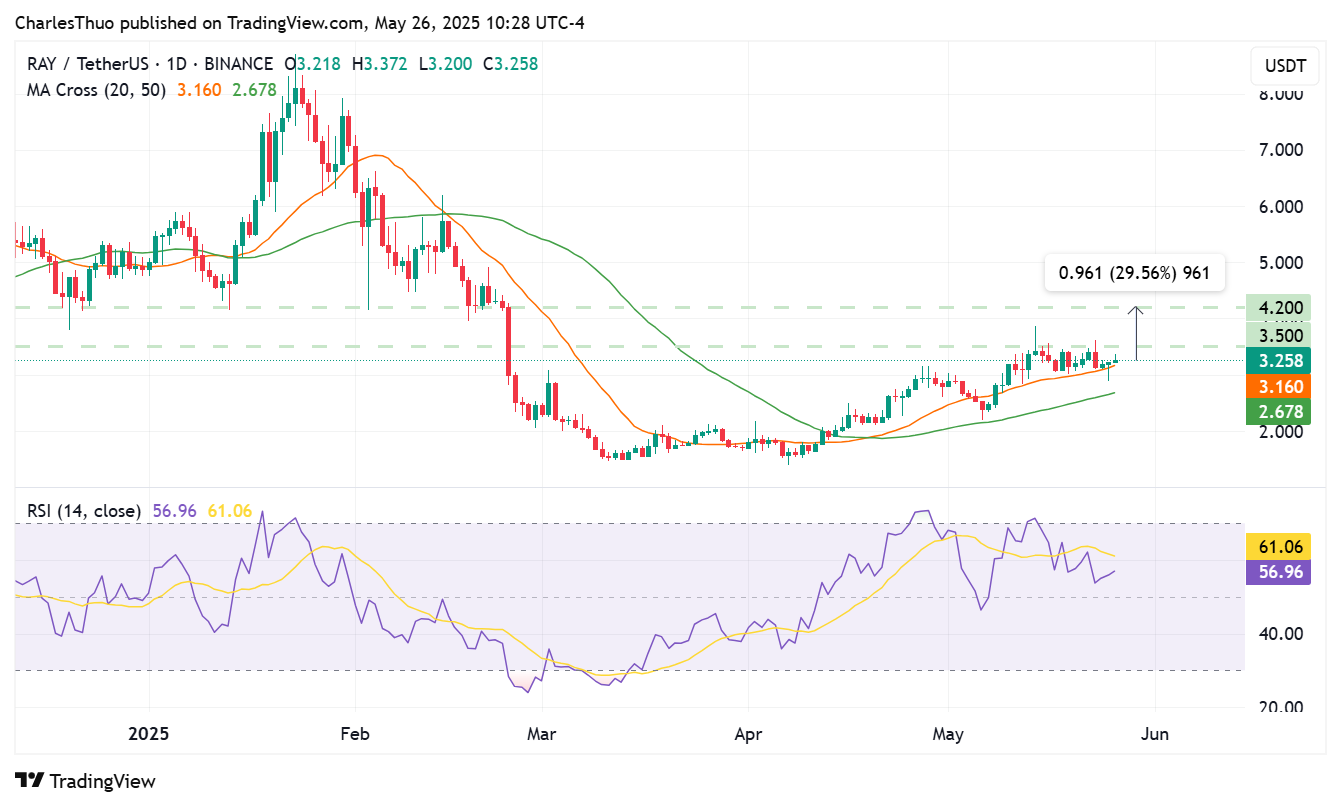This screenshot has width=1341, height=807.
Task: Click the 2025 label on the time axis
Action: click(148, 734)
